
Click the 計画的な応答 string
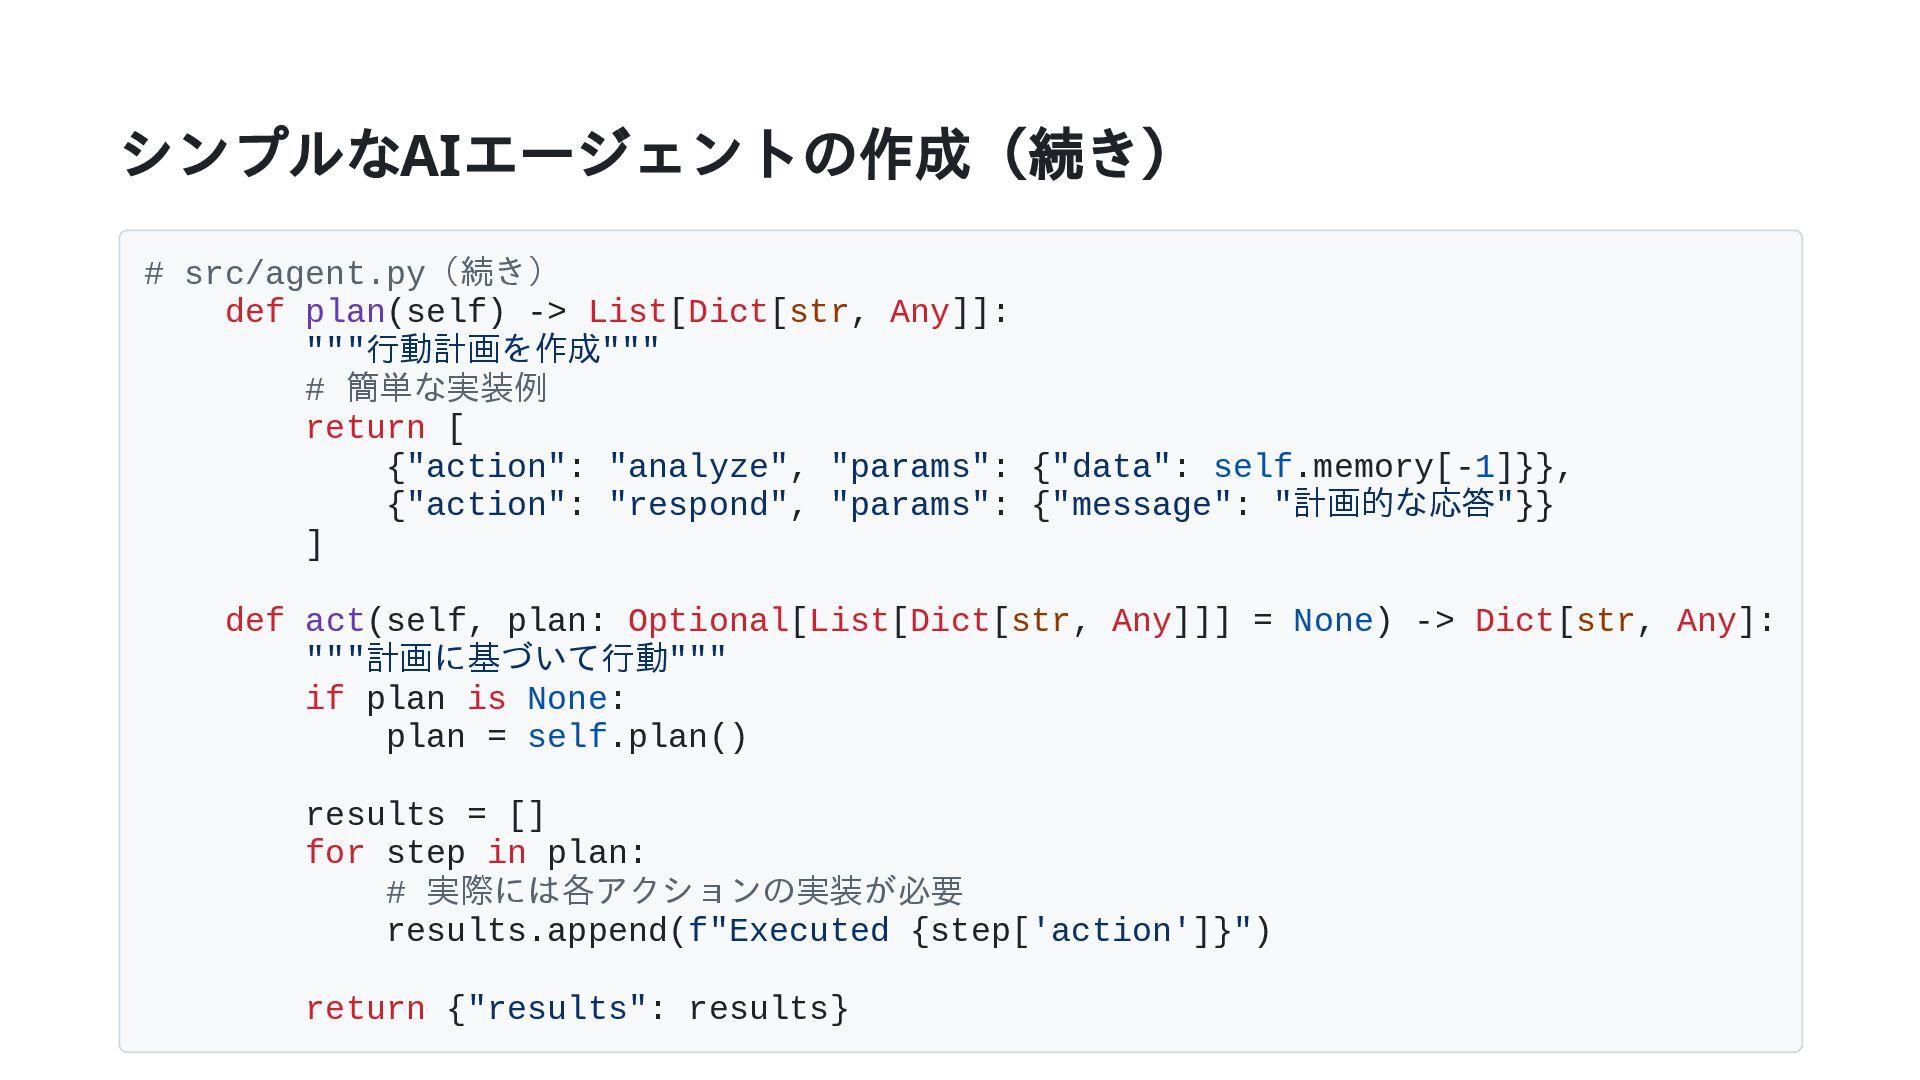(x=1394, y=504)
